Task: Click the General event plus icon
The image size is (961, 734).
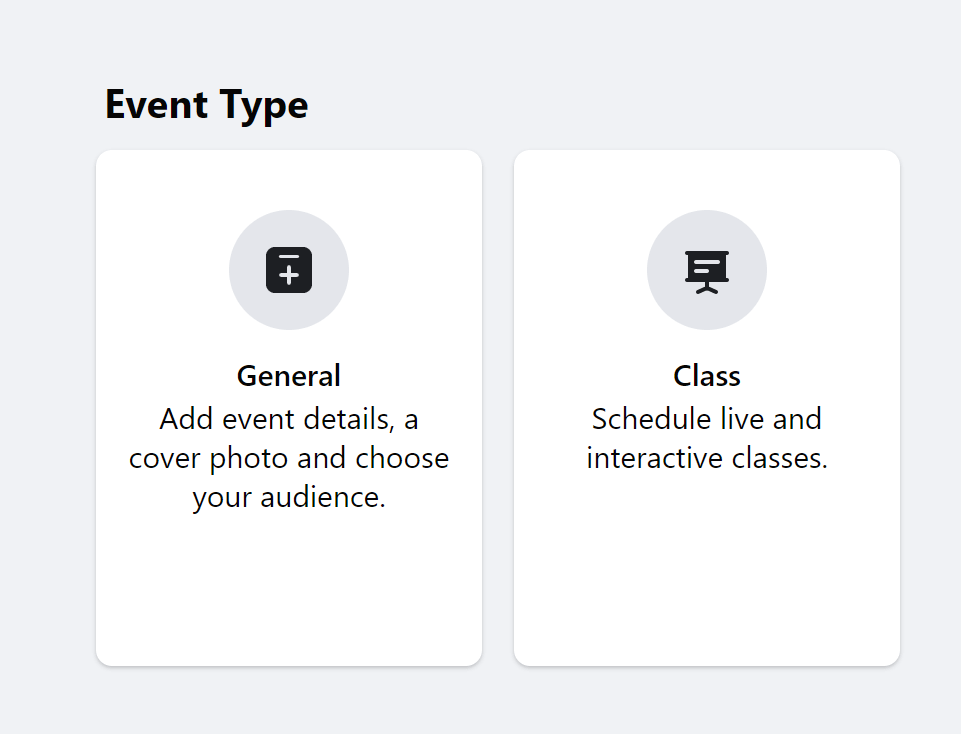Action: click(289, 270)
